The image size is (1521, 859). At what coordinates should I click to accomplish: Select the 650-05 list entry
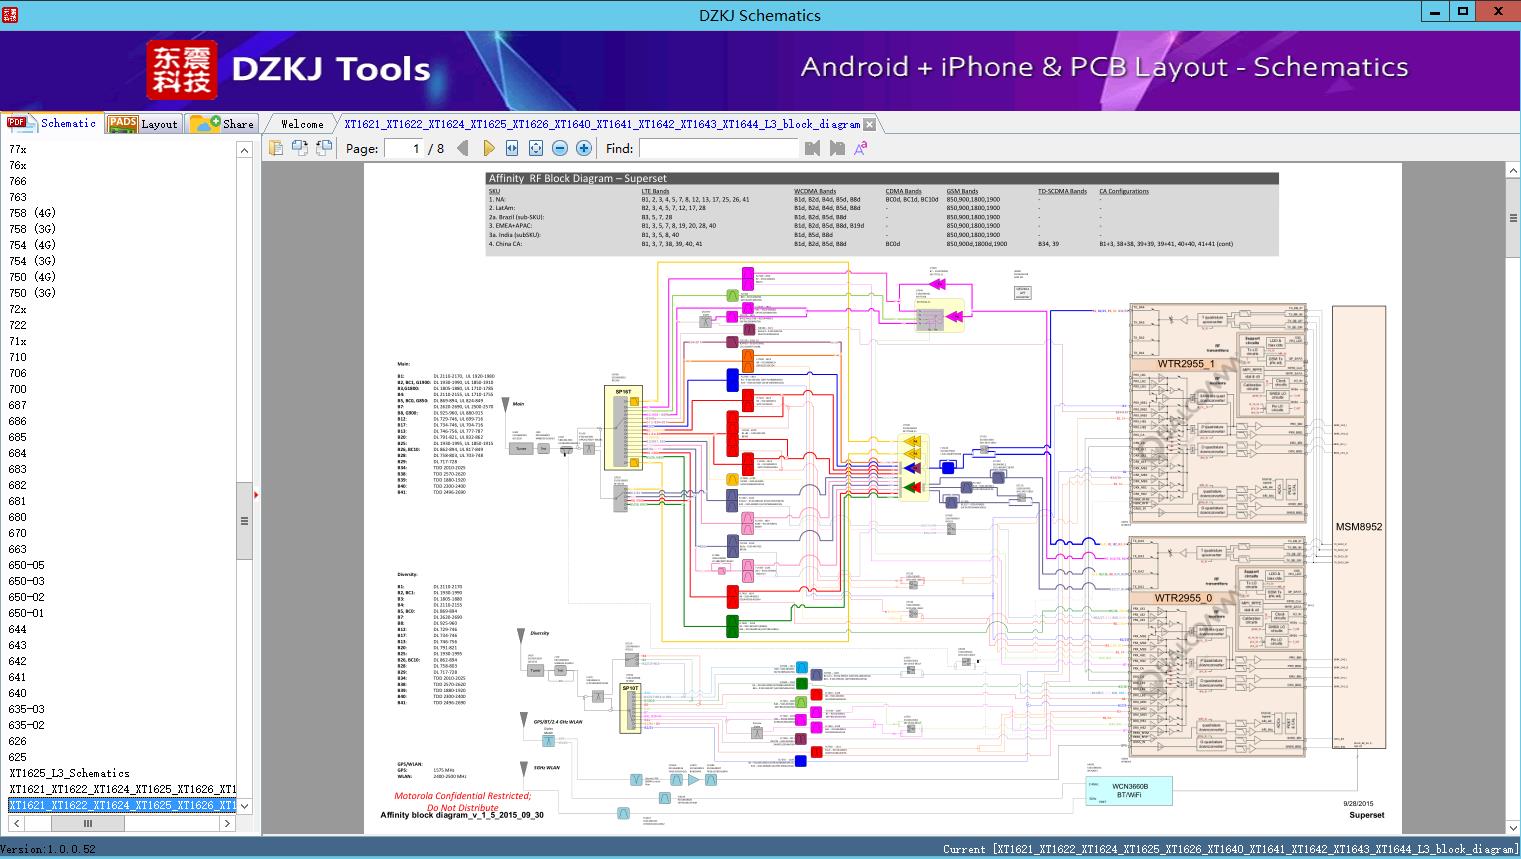pos(27,565)
